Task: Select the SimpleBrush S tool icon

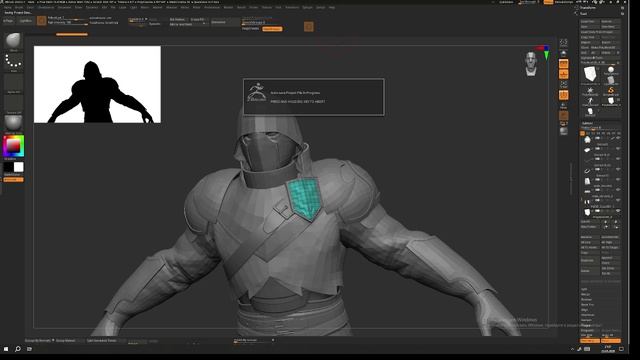Action: click(611, 91)
